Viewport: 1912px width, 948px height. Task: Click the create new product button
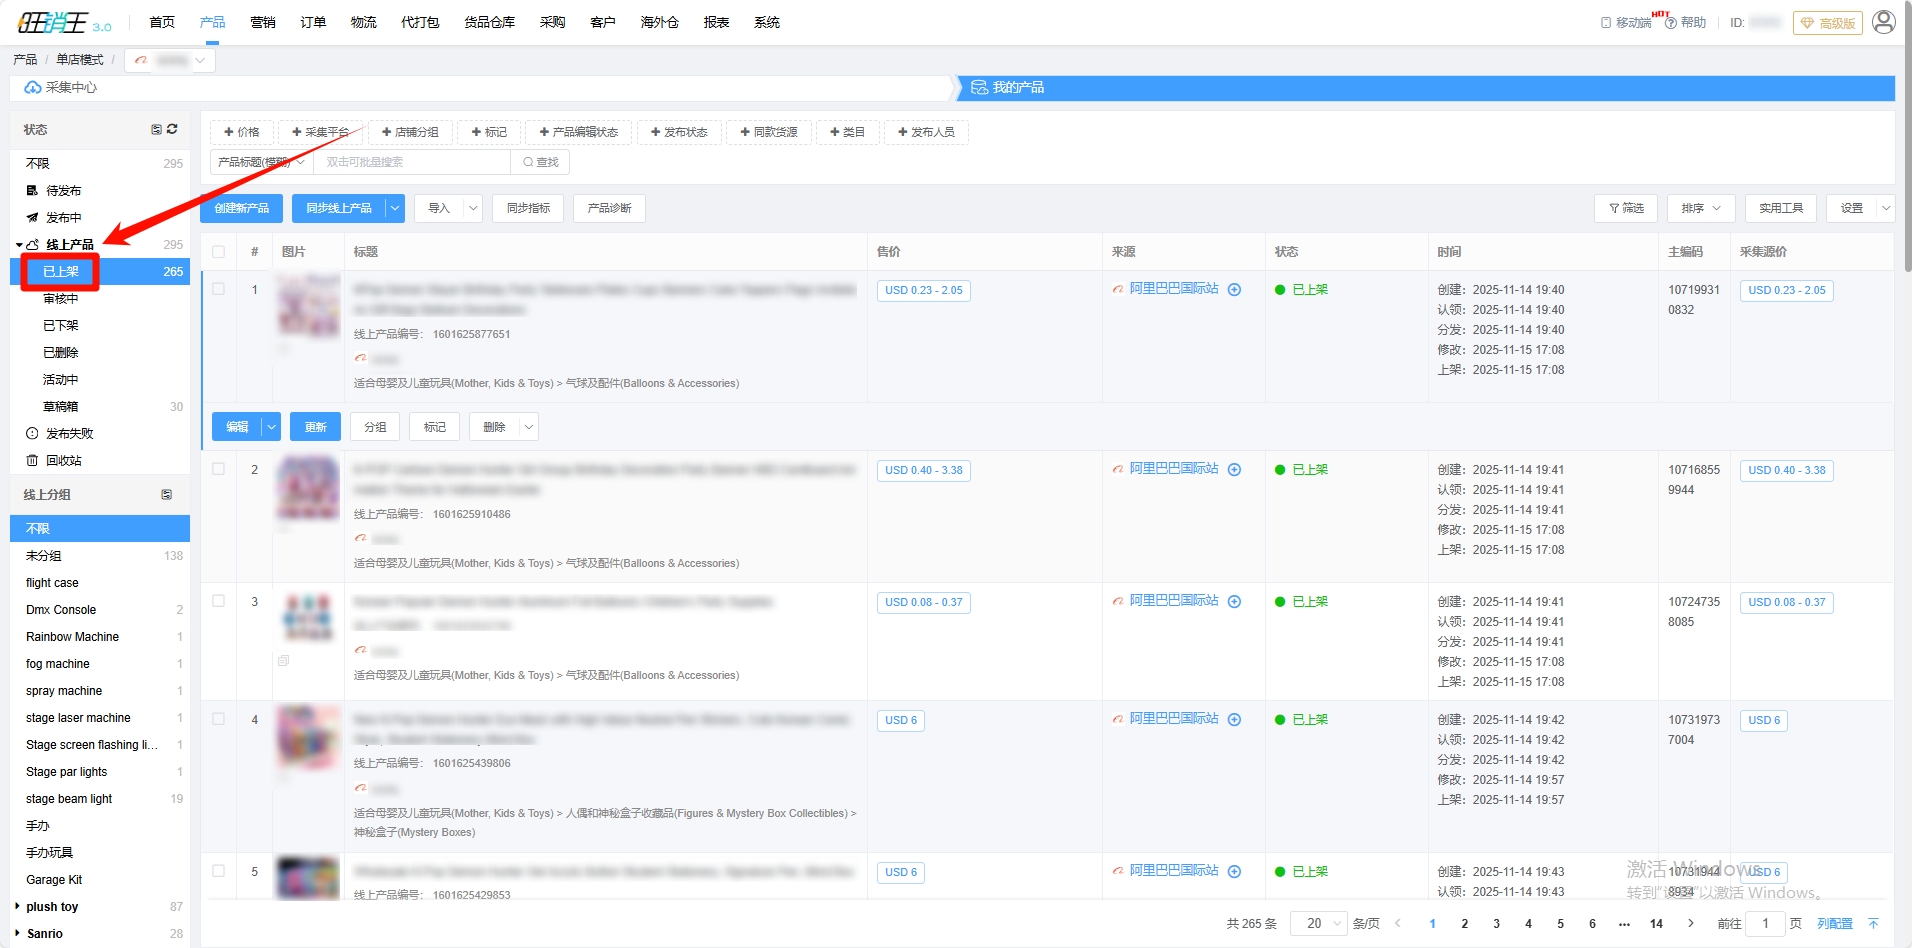tap(242, 208)
